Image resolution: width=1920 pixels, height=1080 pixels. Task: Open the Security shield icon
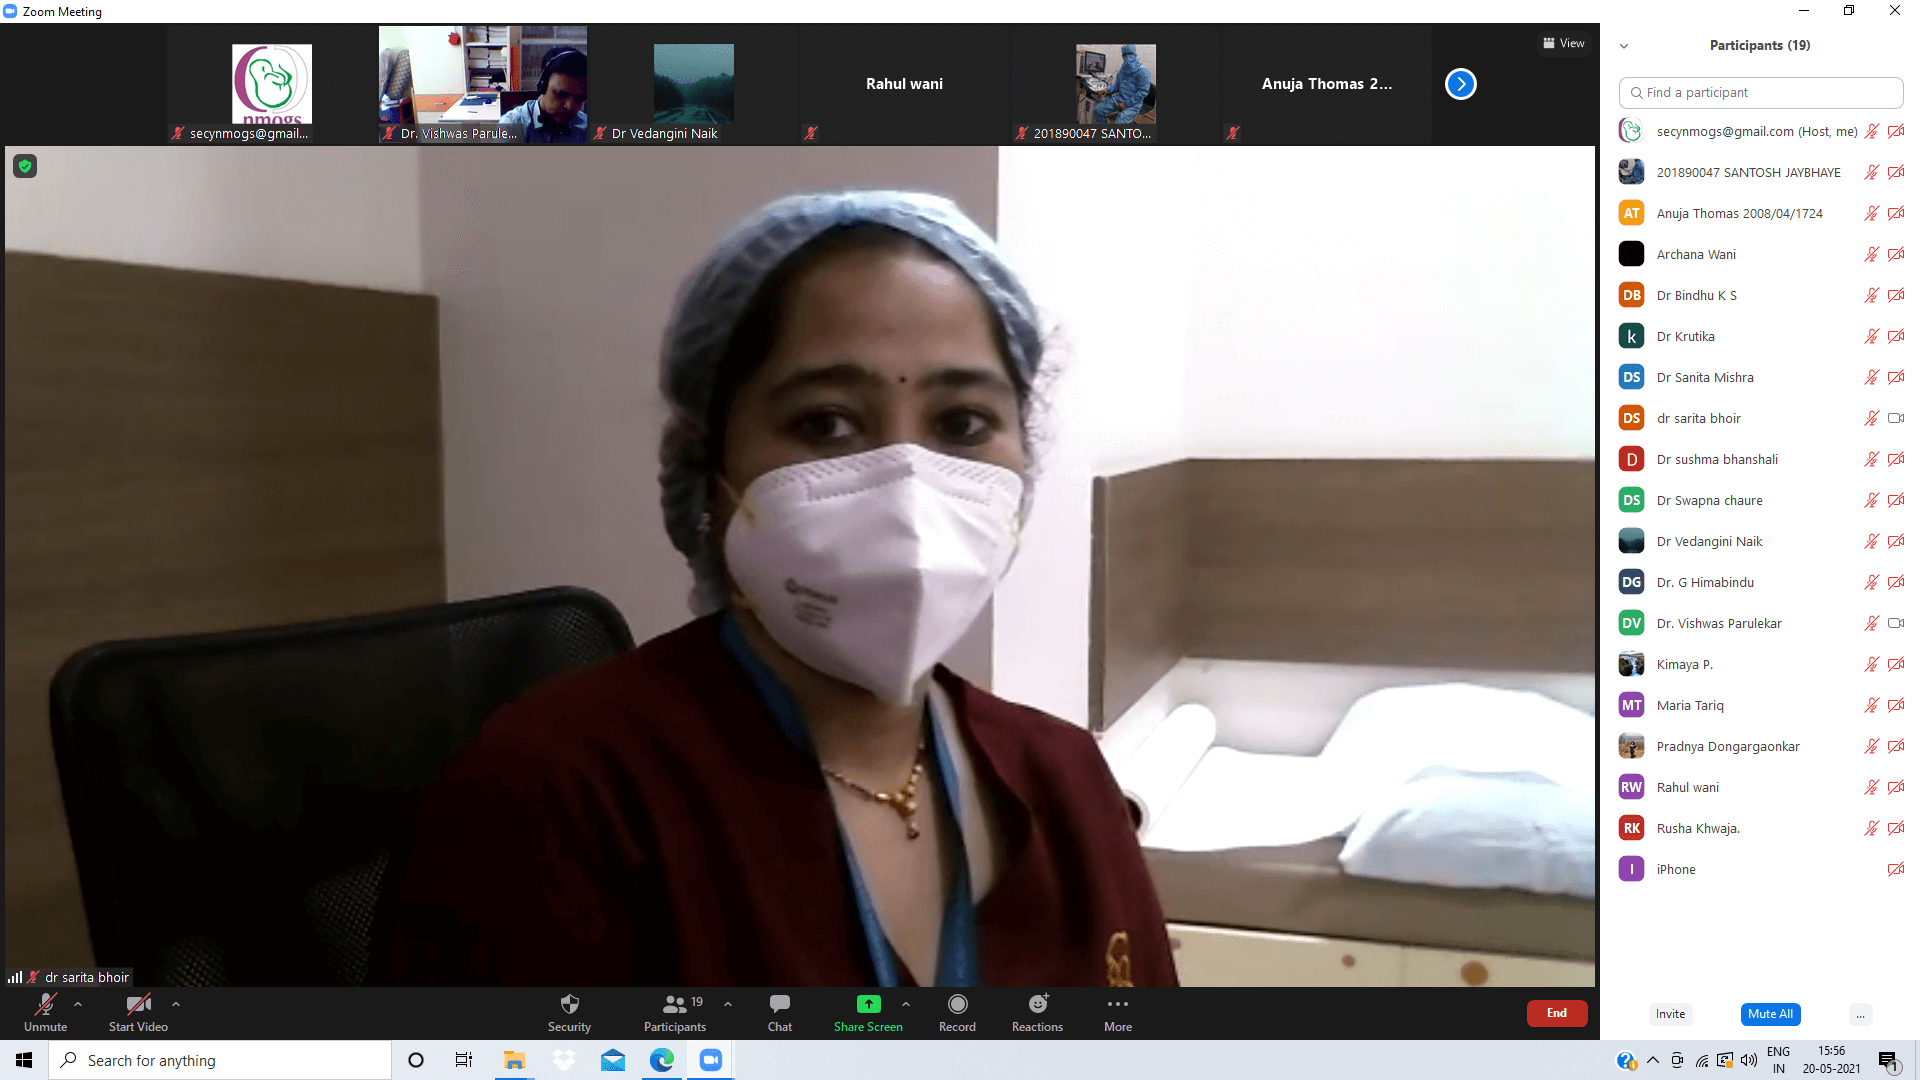click(x=569, y=1005)
